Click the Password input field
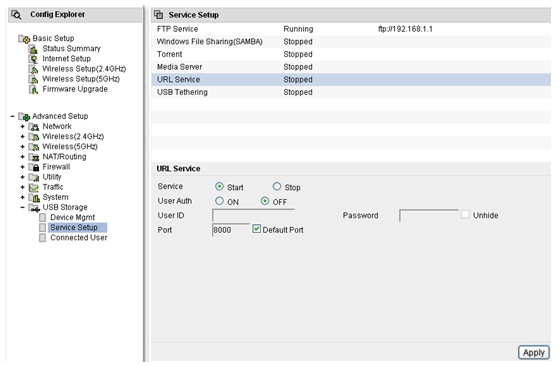This screenshot has height=365, width=559. click(429, 215)
